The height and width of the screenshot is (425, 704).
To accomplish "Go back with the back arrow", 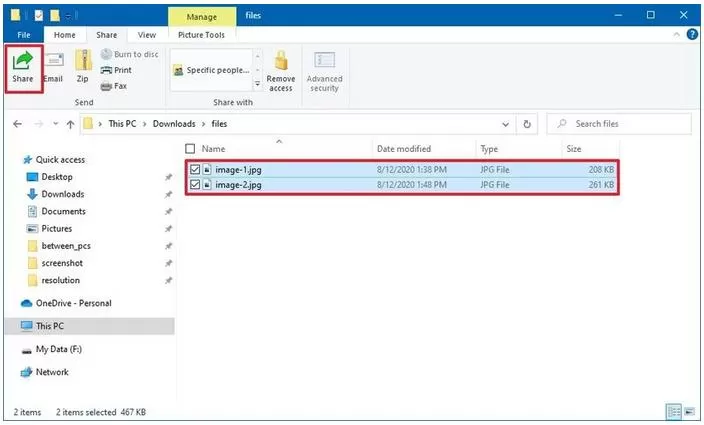I will [18, 124].
